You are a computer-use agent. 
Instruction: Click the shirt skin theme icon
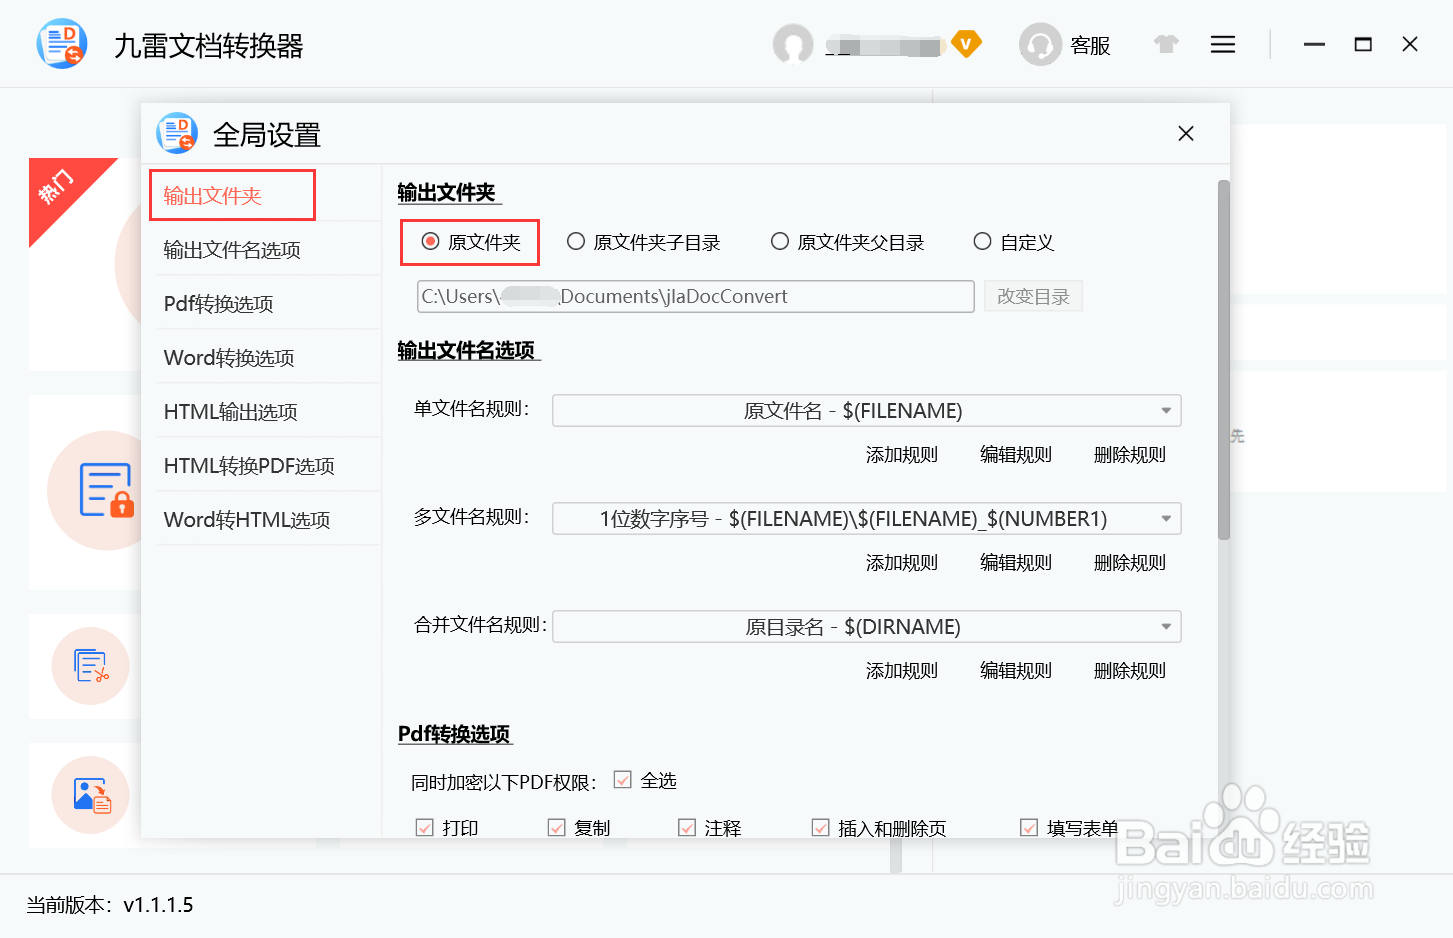tap(1166, 44)
